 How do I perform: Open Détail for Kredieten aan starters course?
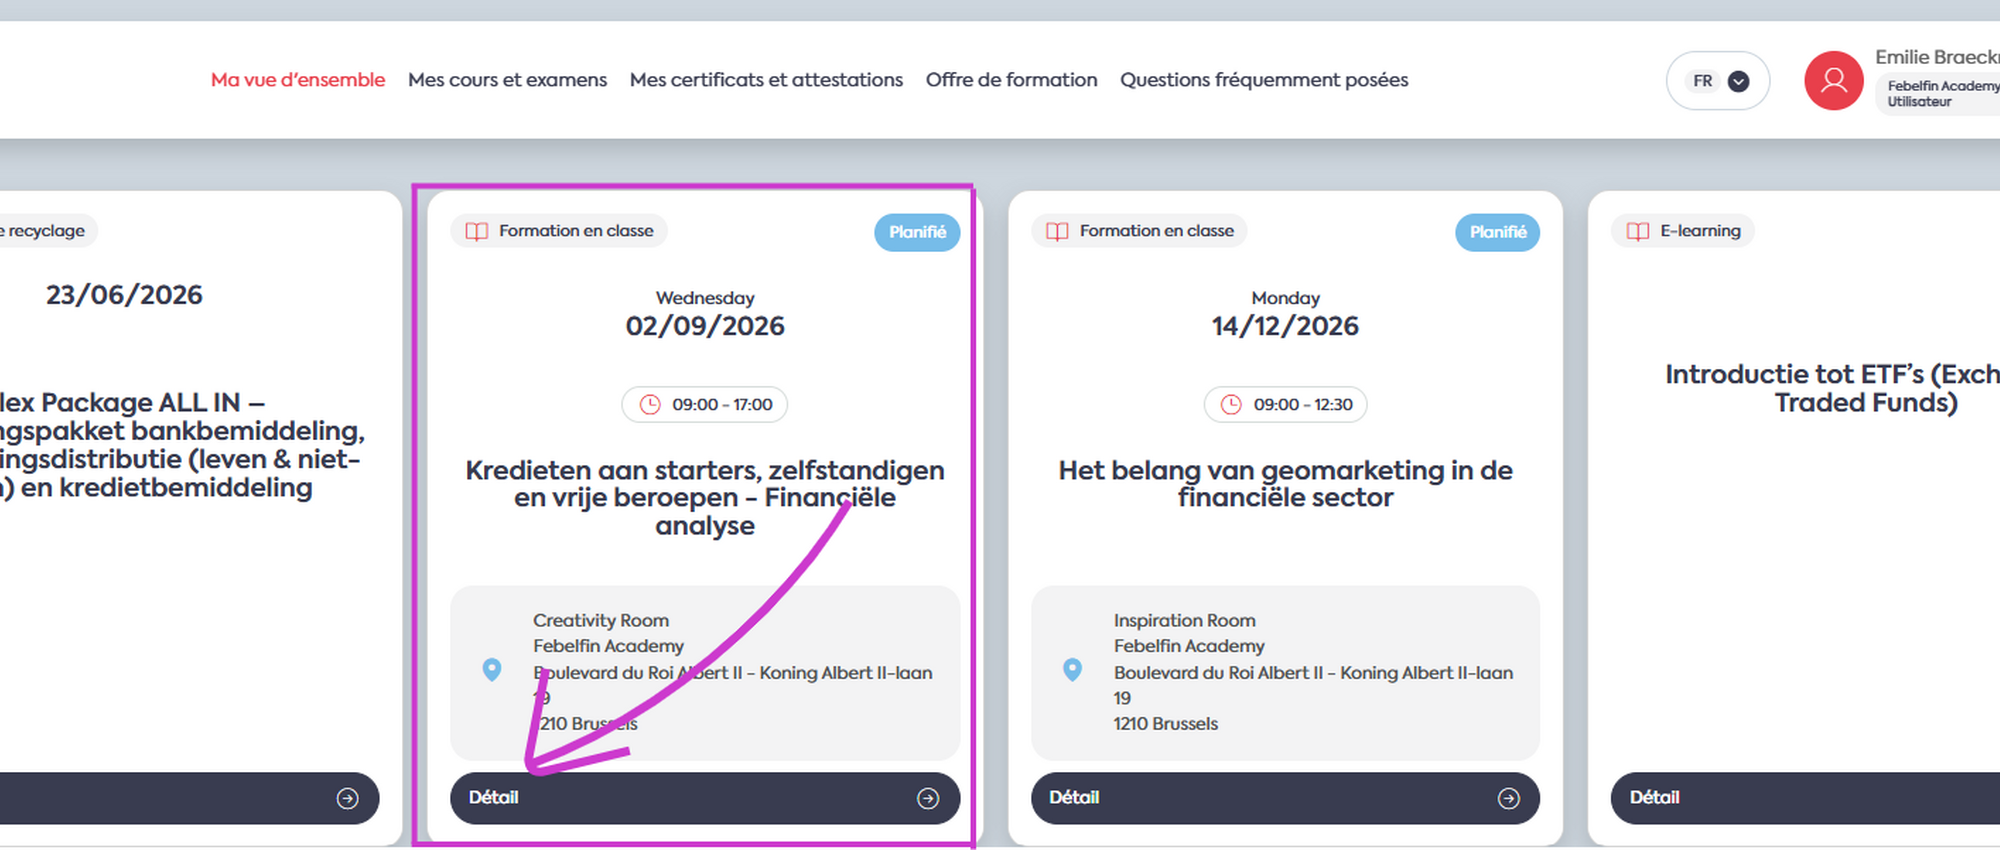(x=705, y=798)
